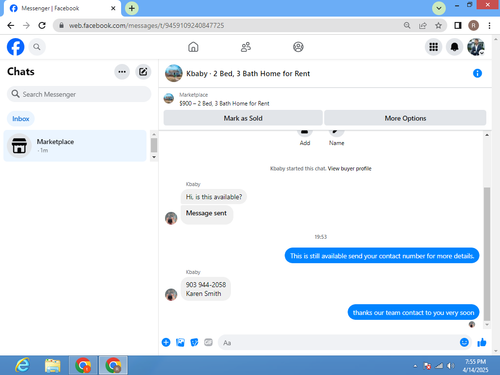
Task: Open Chrome profile R avatar
Action: (x=473, y=25)
